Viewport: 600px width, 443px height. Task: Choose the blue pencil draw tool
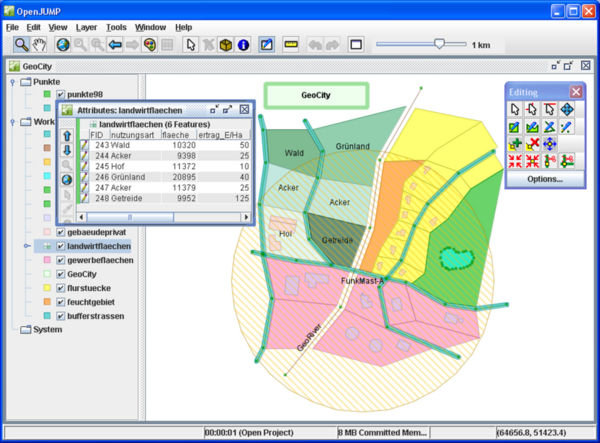point(567,127)
